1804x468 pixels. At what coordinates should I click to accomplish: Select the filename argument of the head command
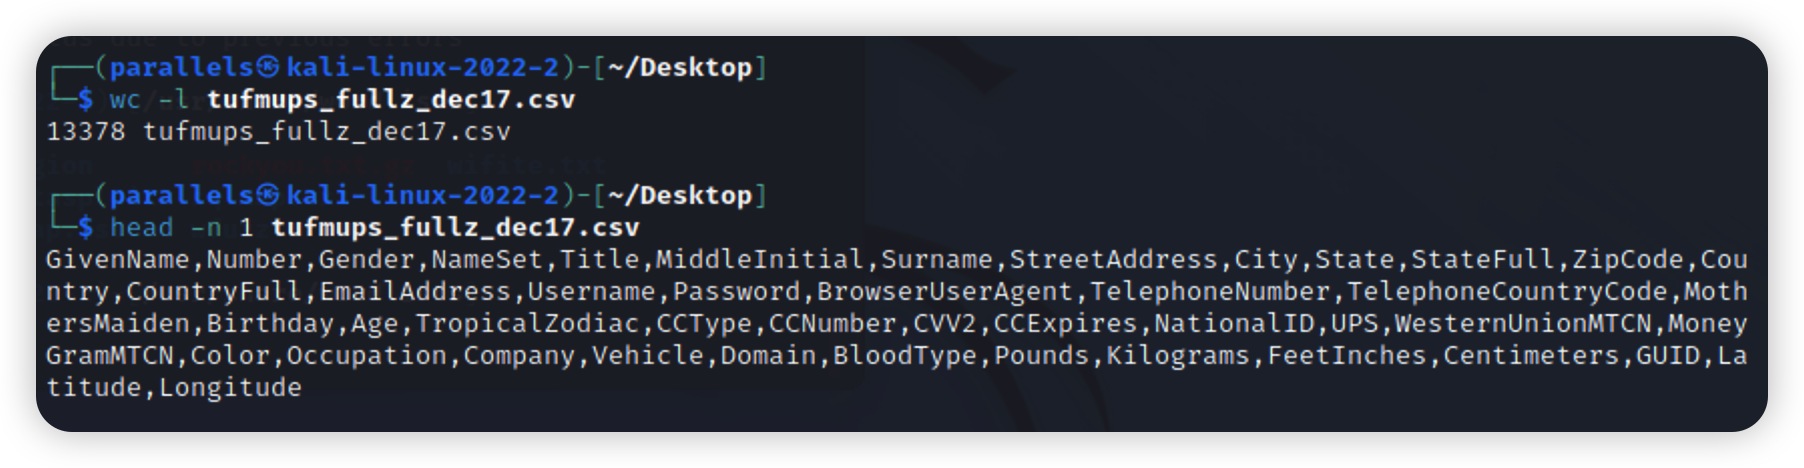point(455,228)
